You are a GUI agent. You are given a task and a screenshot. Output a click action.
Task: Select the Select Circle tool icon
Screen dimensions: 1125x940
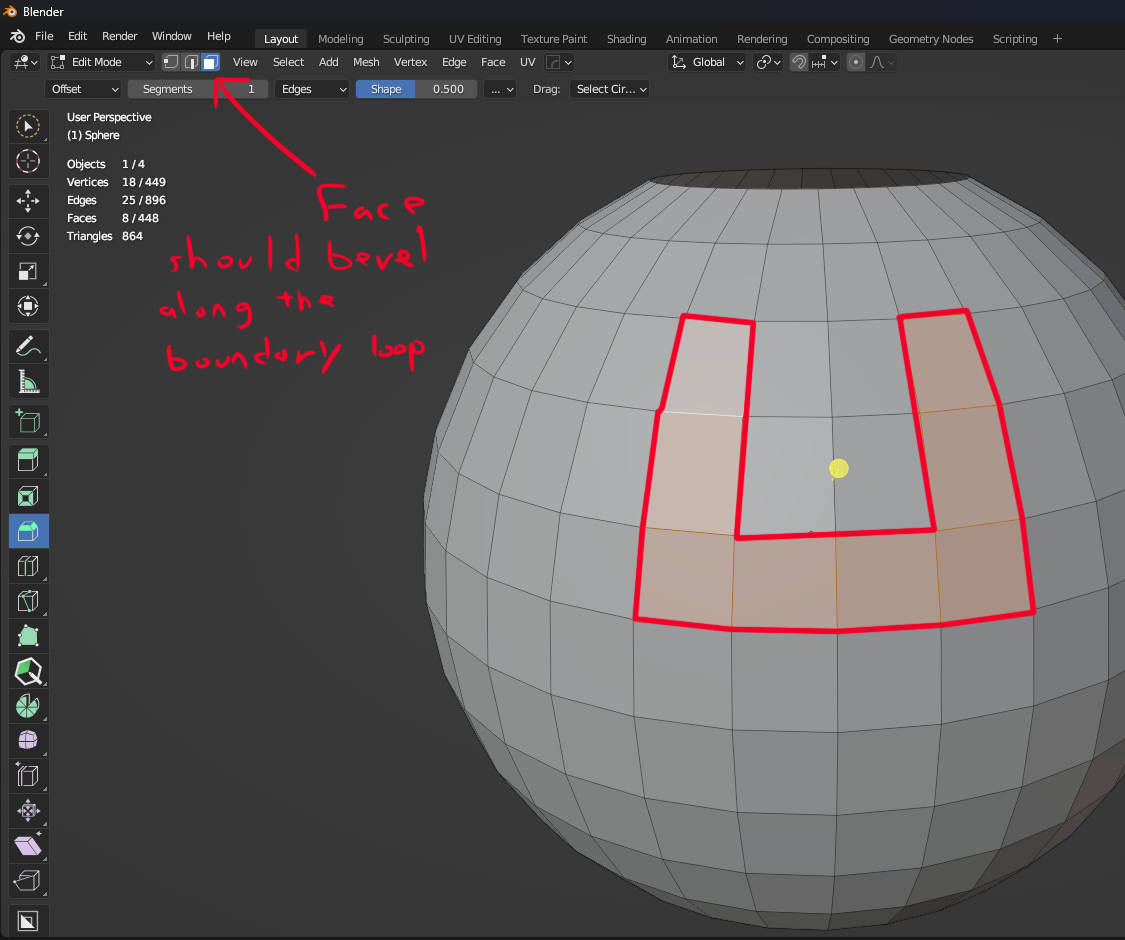(x=28, y=126)
